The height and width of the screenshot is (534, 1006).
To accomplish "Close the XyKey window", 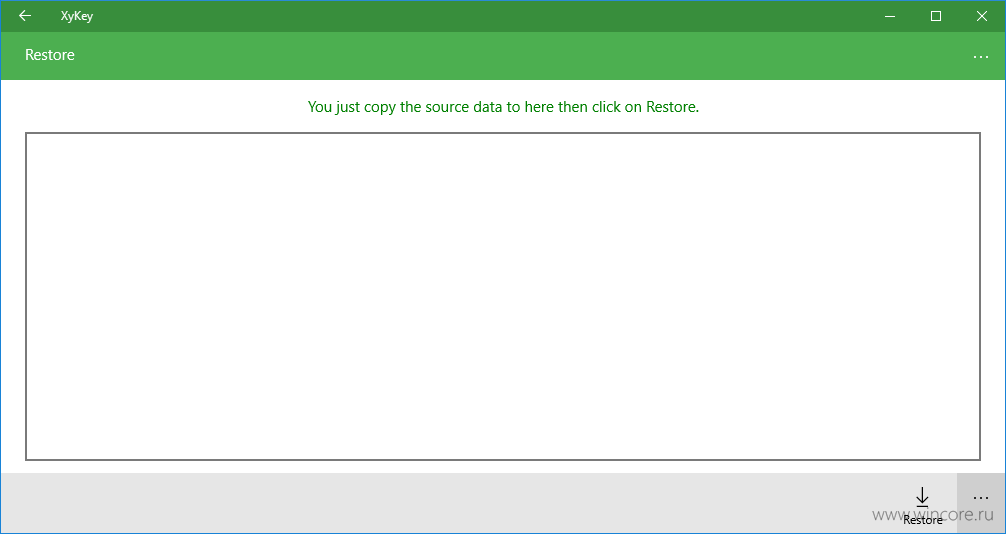I will pyautogui.click(x=982, y=16).
